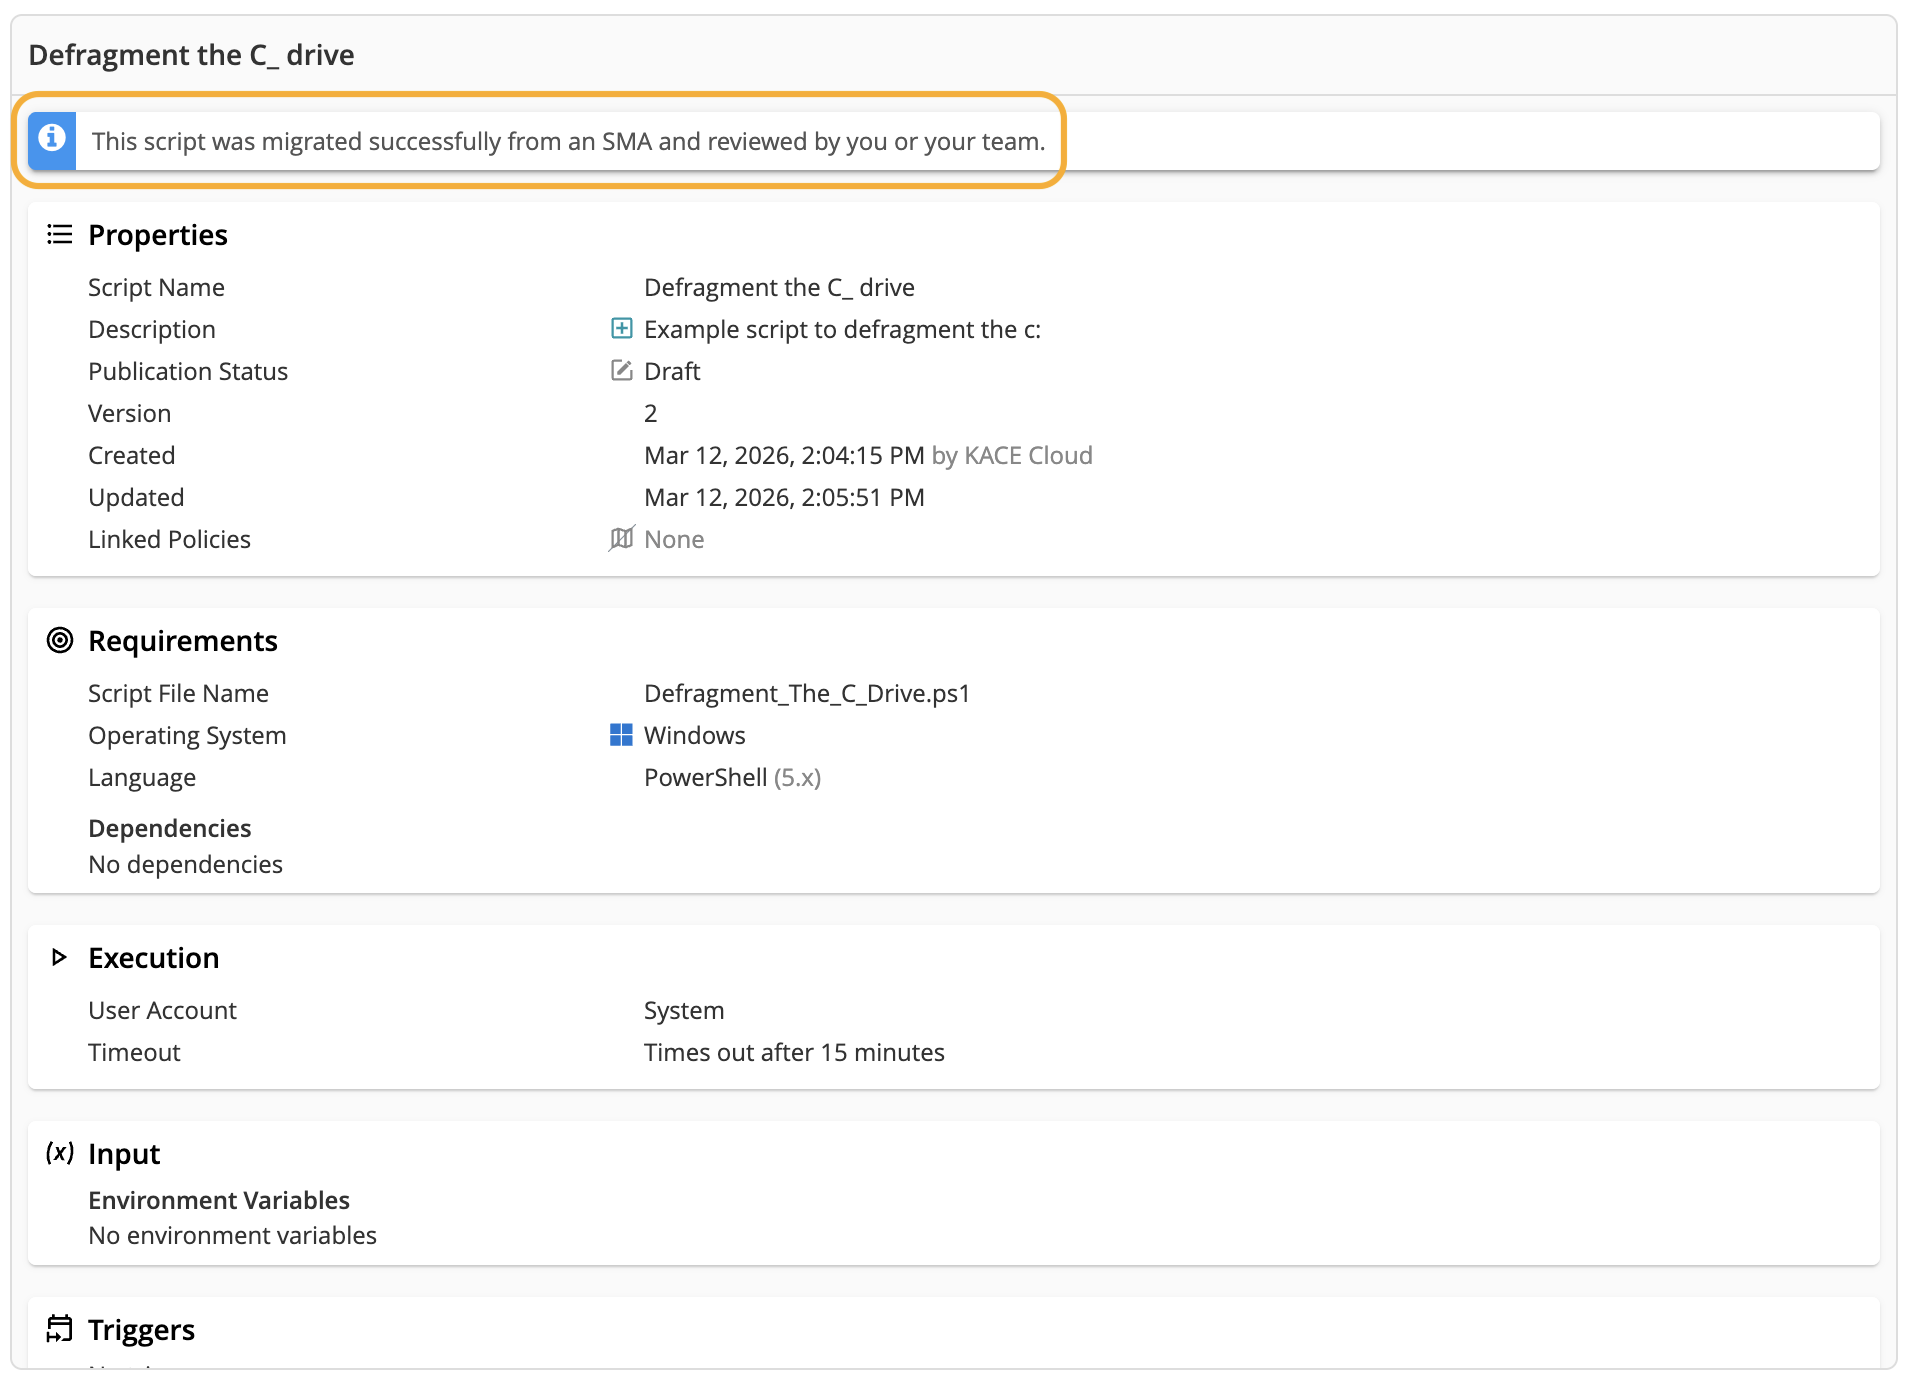Click the Requirements section heading
1911x1384 pixels.
coord(183,641)
